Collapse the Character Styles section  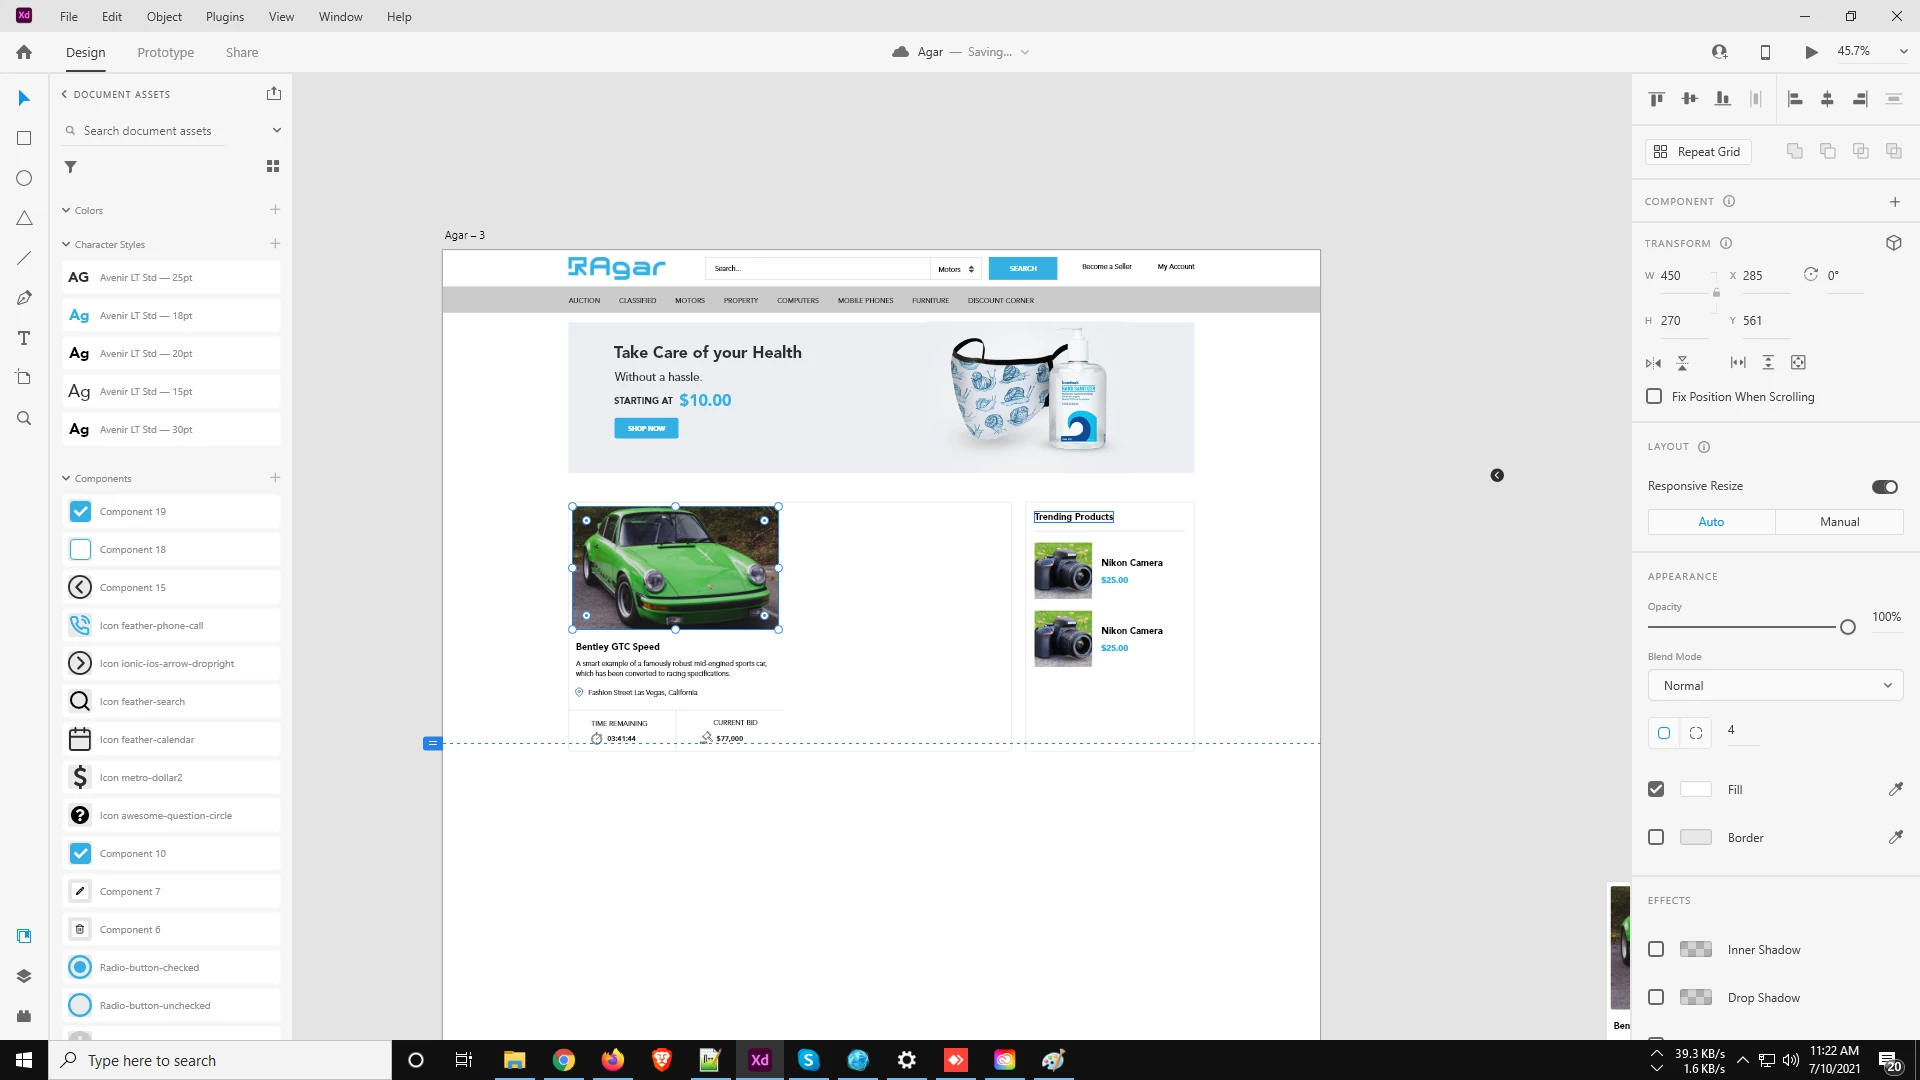(66, 244)
